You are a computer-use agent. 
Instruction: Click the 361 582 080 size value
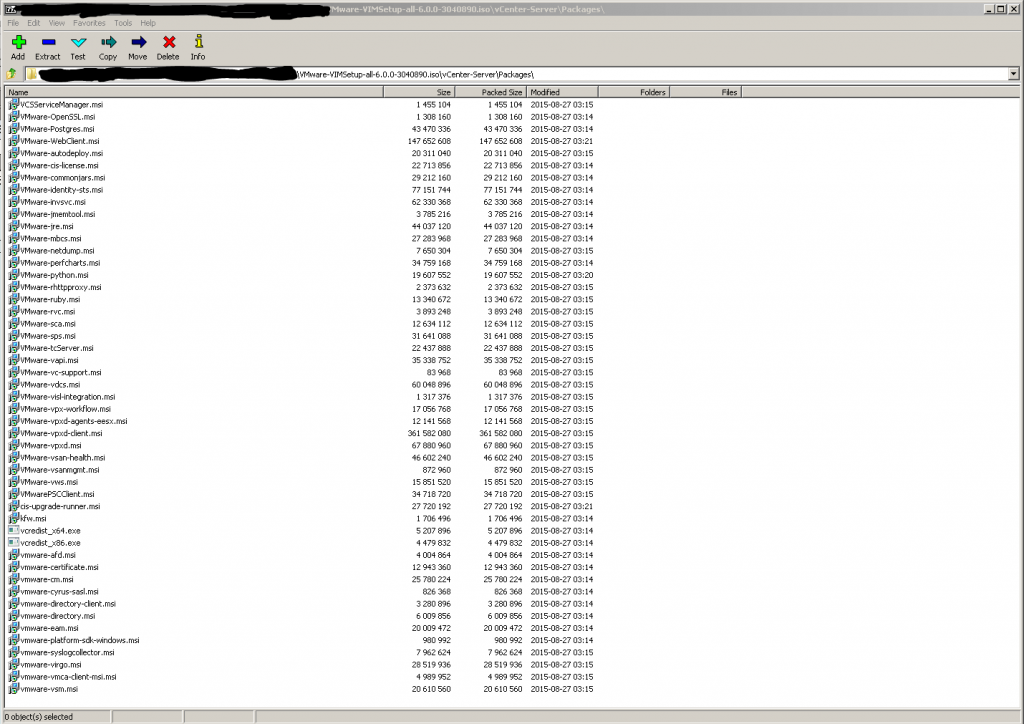tap(429, 433)
